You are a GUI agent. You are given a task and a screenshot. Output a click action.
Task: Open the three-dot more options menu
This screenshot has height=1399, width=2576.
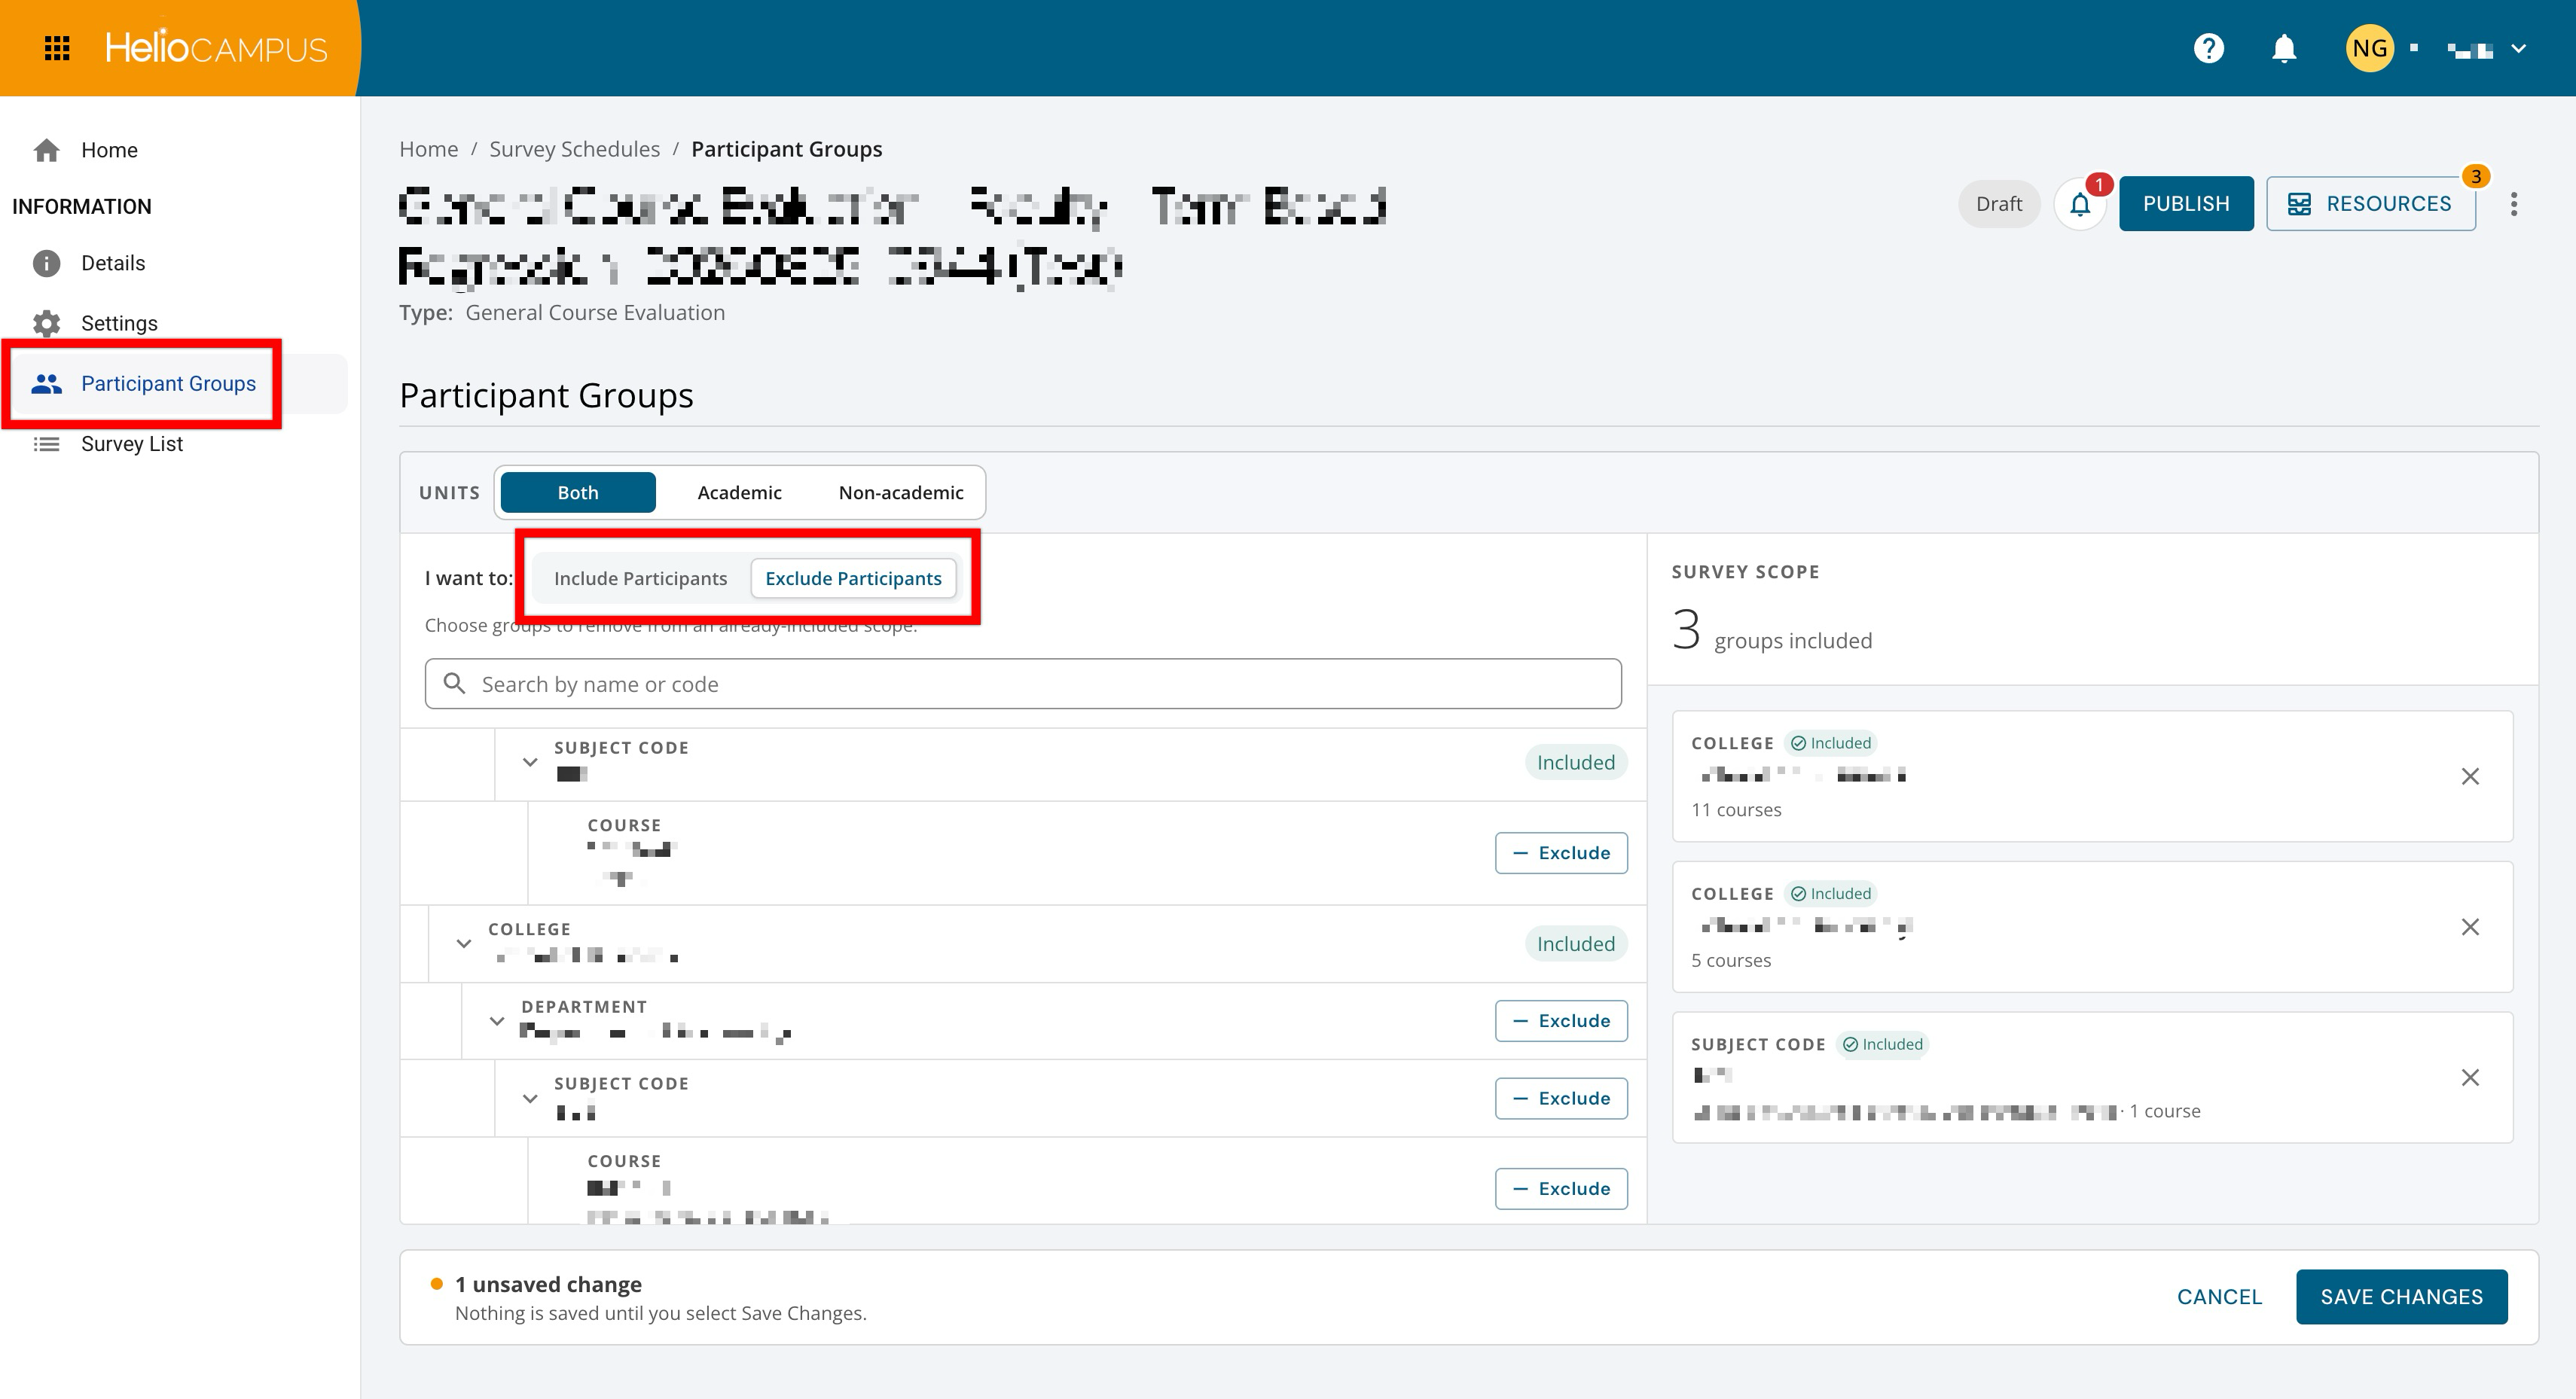click(2513, 204)
